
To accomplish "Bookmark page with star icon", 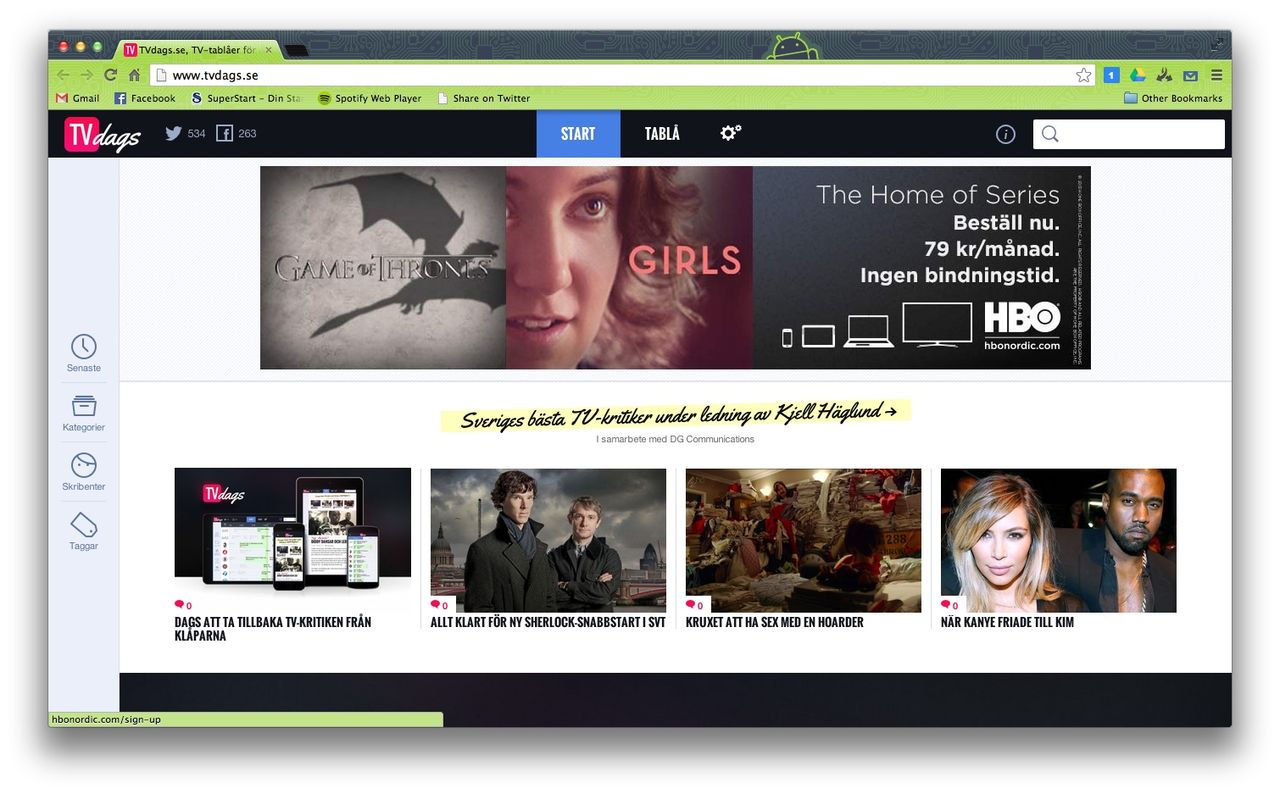I will [1083, 75].
